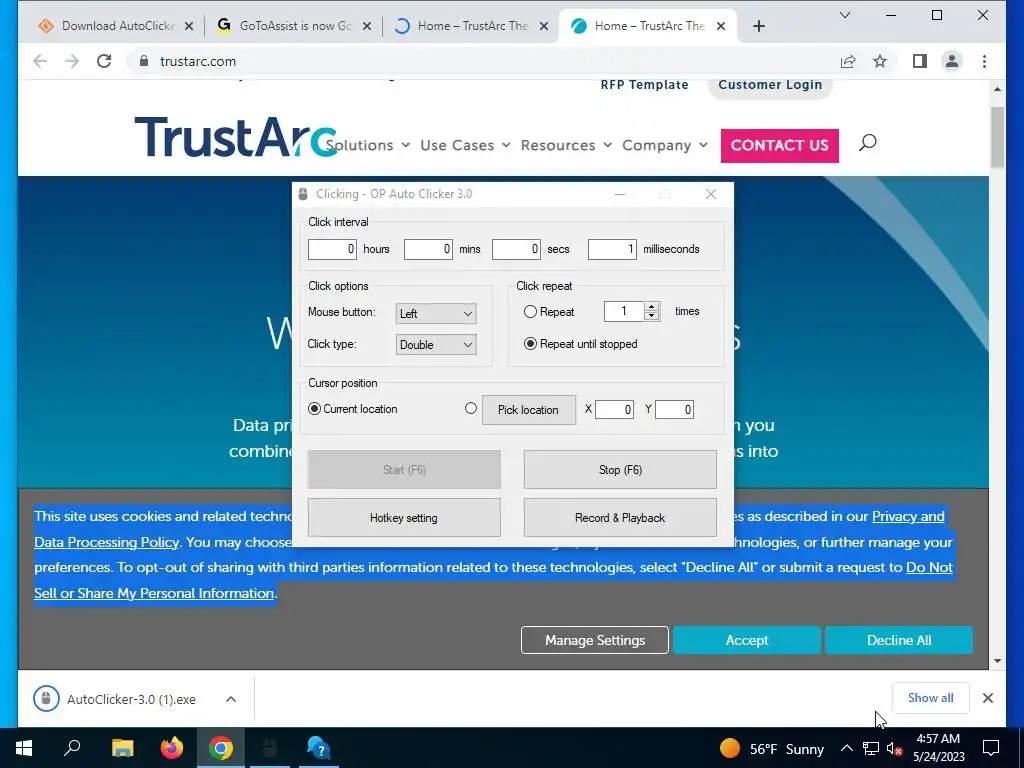
Task: Open Manage Settings for cookies
Action: click(x=594, y=640)
